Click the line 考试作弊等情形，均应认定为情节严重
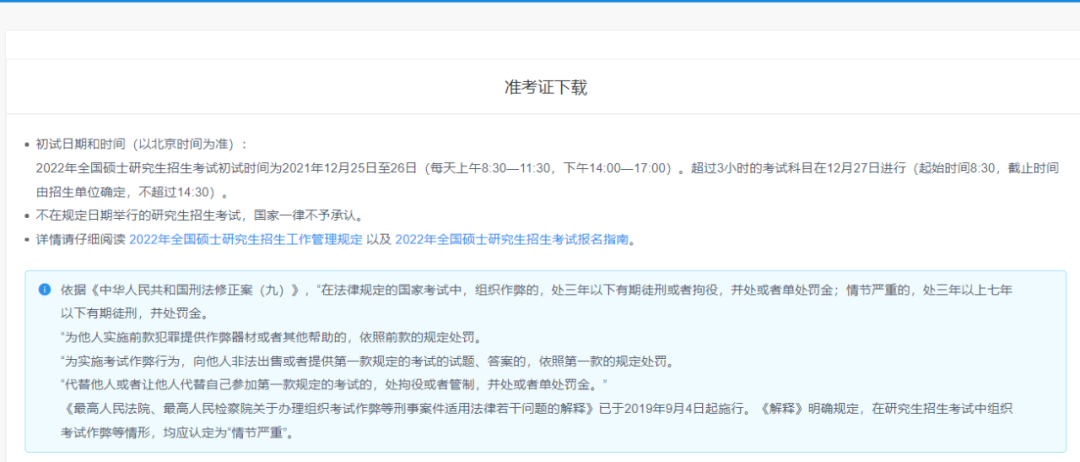1080x462 pixels. [x=178, y=434]
